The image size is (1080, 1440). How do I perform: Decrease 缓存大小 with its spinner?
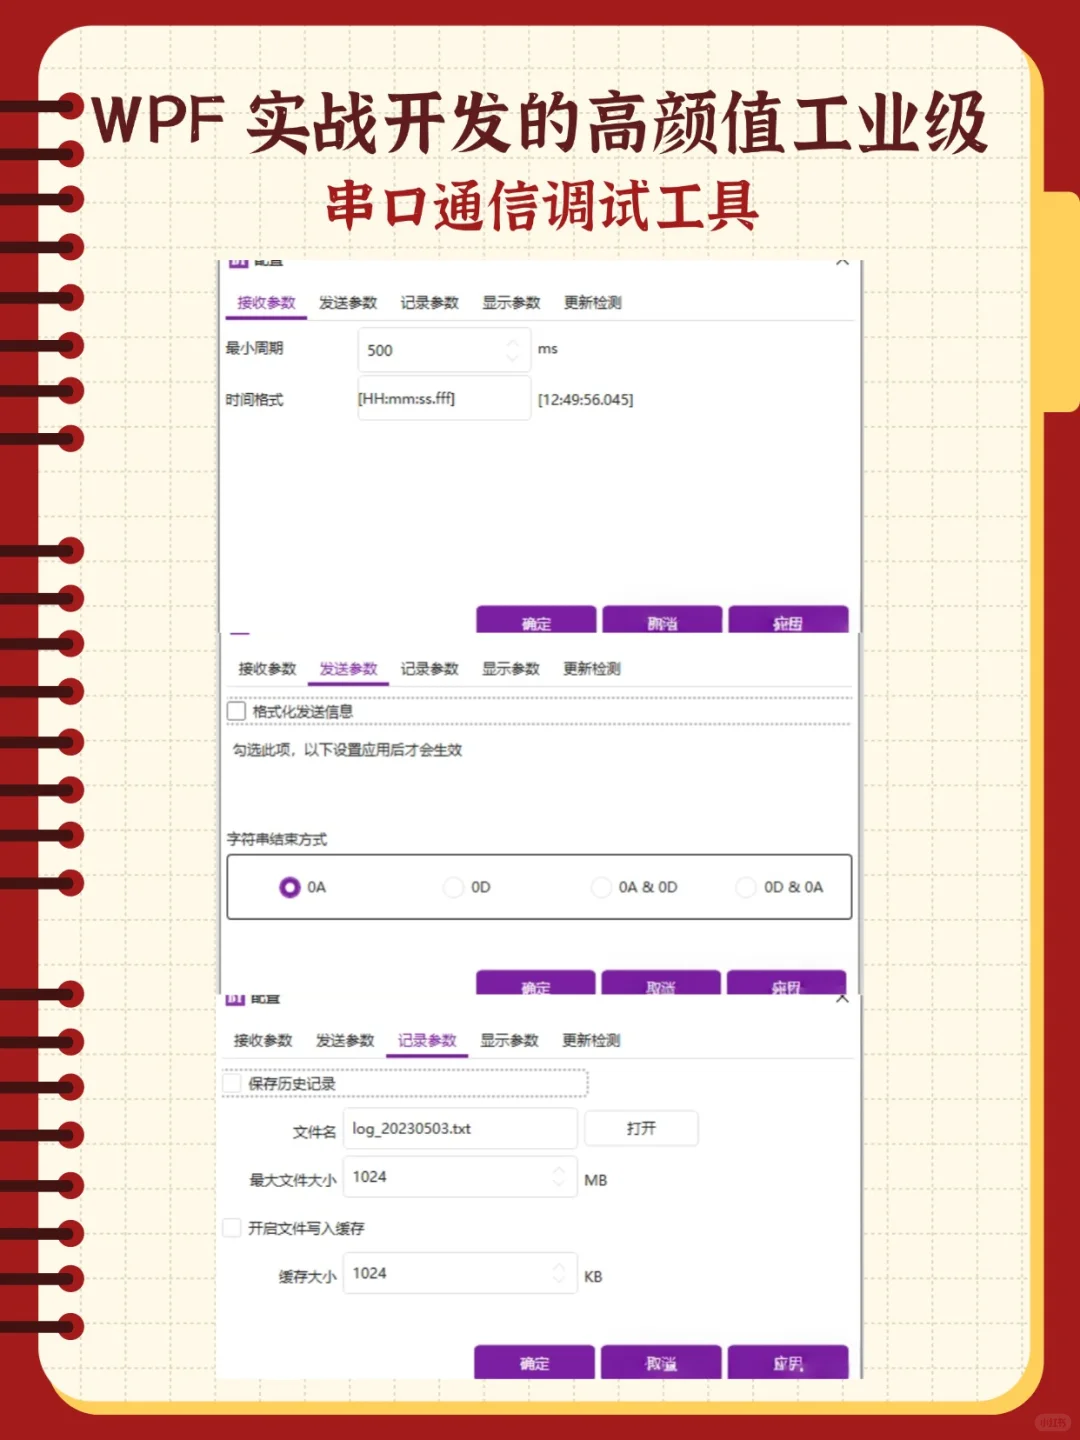click(x=560, y=1279)
